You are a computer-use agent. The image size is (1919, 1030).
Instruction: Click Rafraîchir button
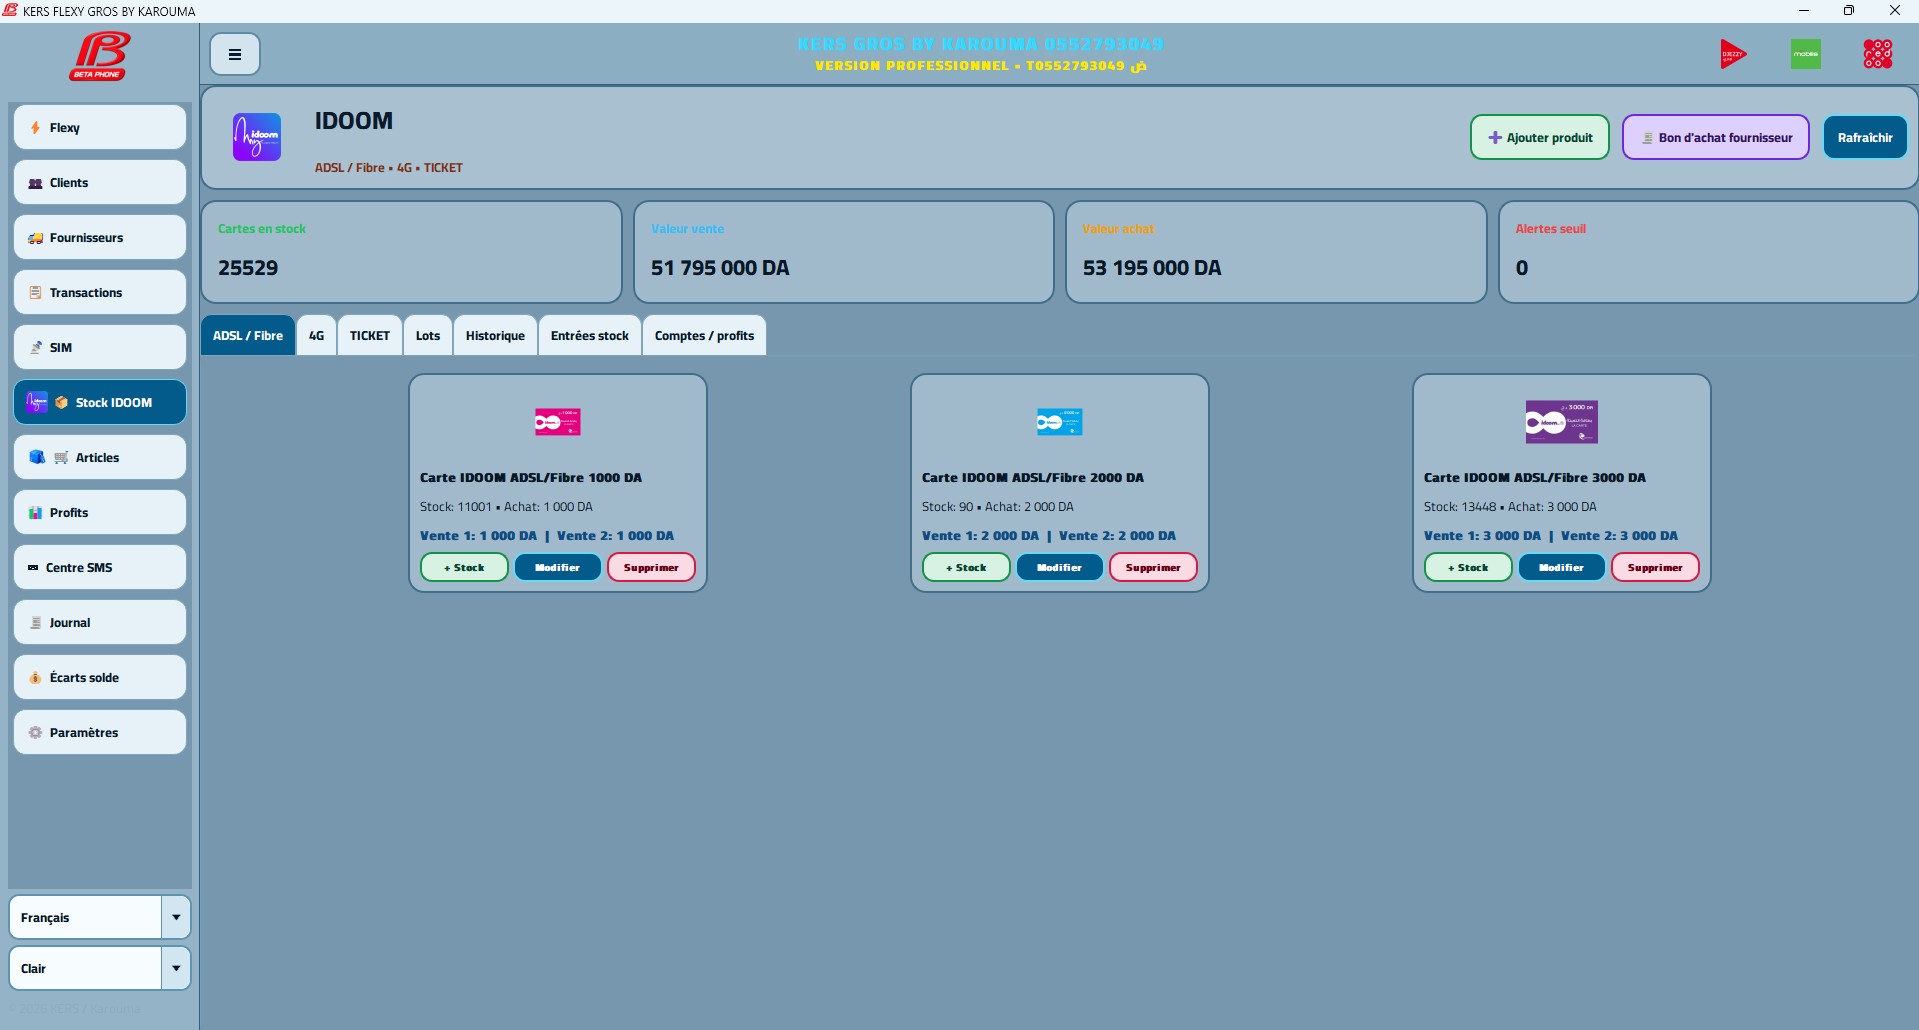(1865, 137)
